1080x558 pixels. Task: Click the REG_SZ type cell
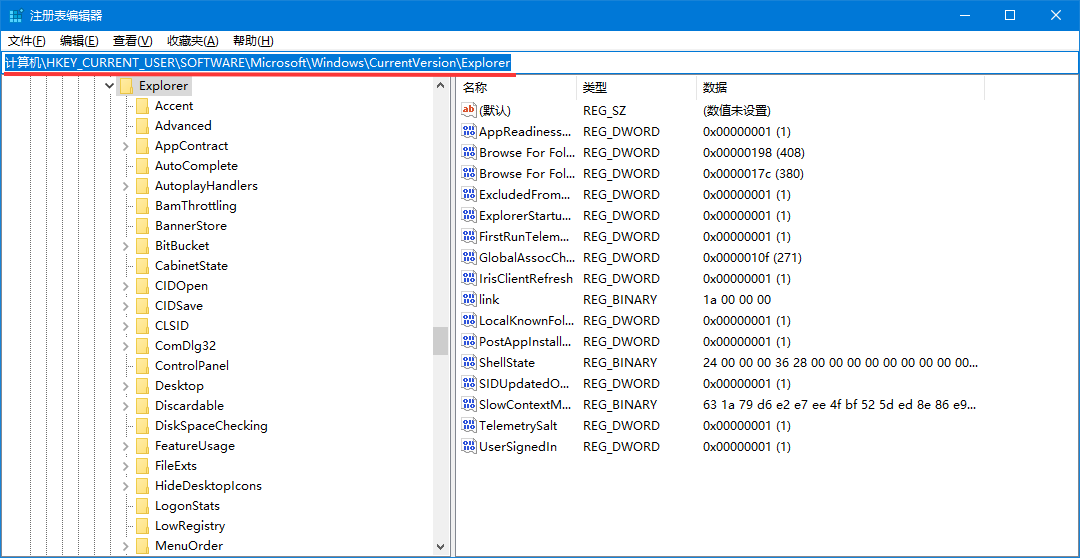point(604,110)
